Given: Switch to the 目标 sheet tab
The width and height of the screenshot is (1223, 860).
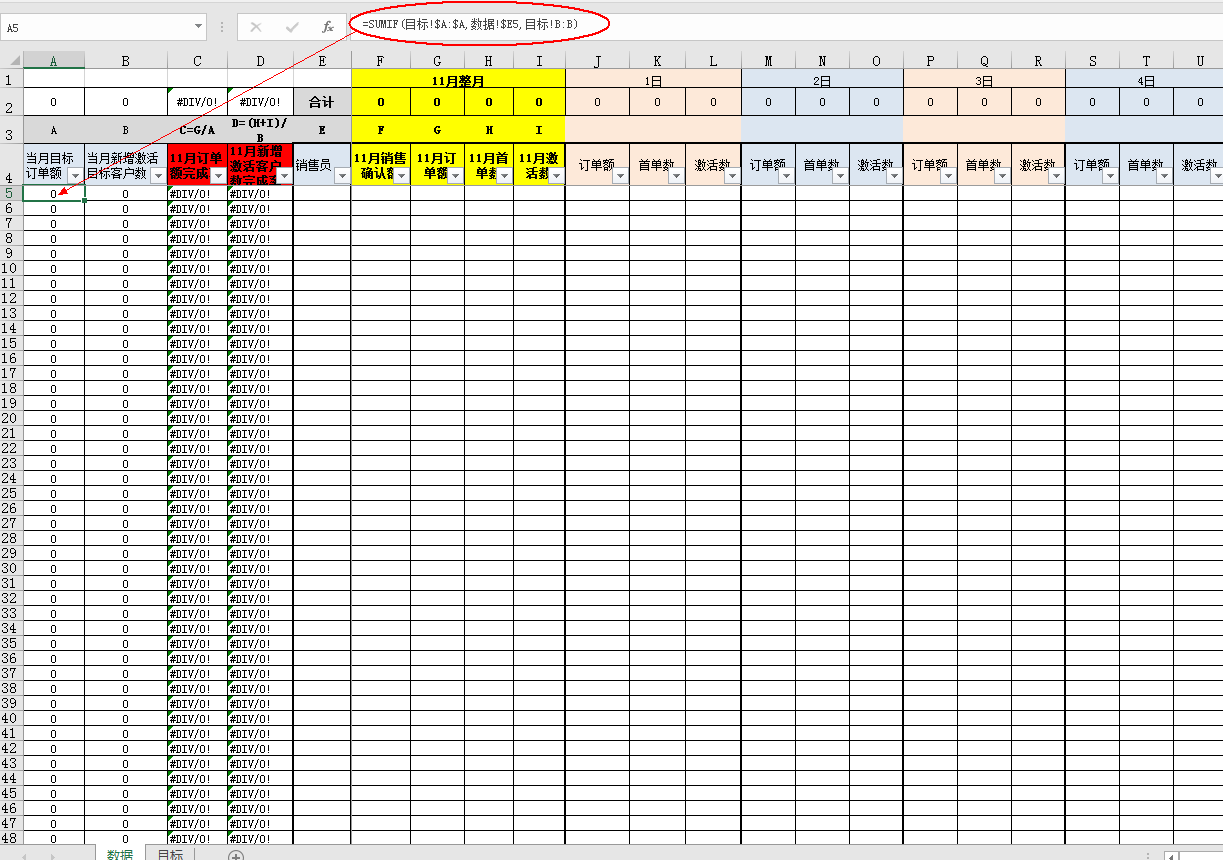Looking at the screenshot, I should [170, 855].
